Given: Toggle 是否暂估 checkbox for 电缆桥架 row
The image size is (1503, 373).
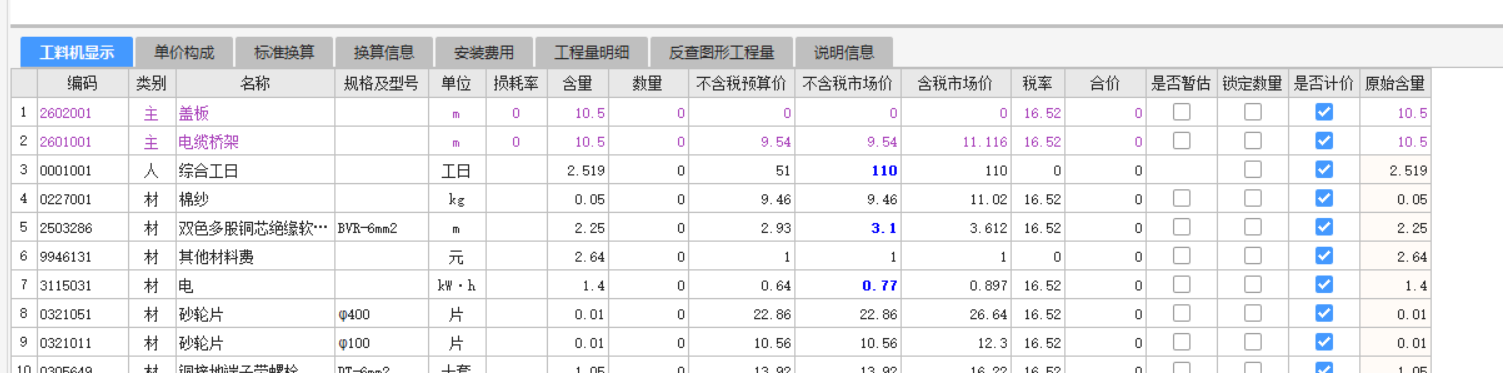Looking at the screenshot, I should pyautogui.click(x=1181, y=141).
